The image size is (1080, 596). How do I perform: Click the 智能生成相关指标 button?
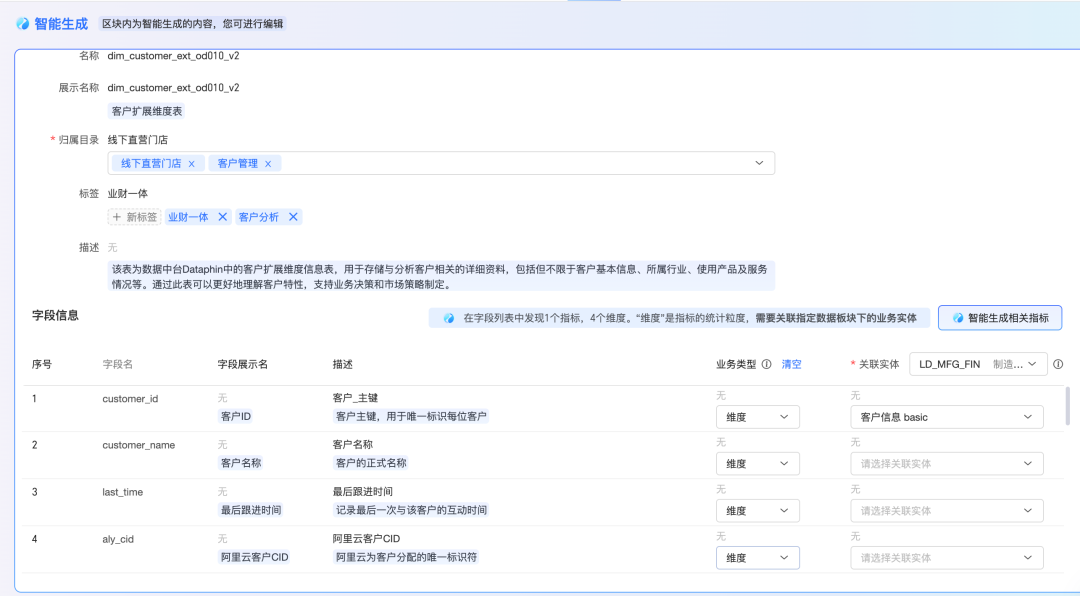pos(1001,318)
